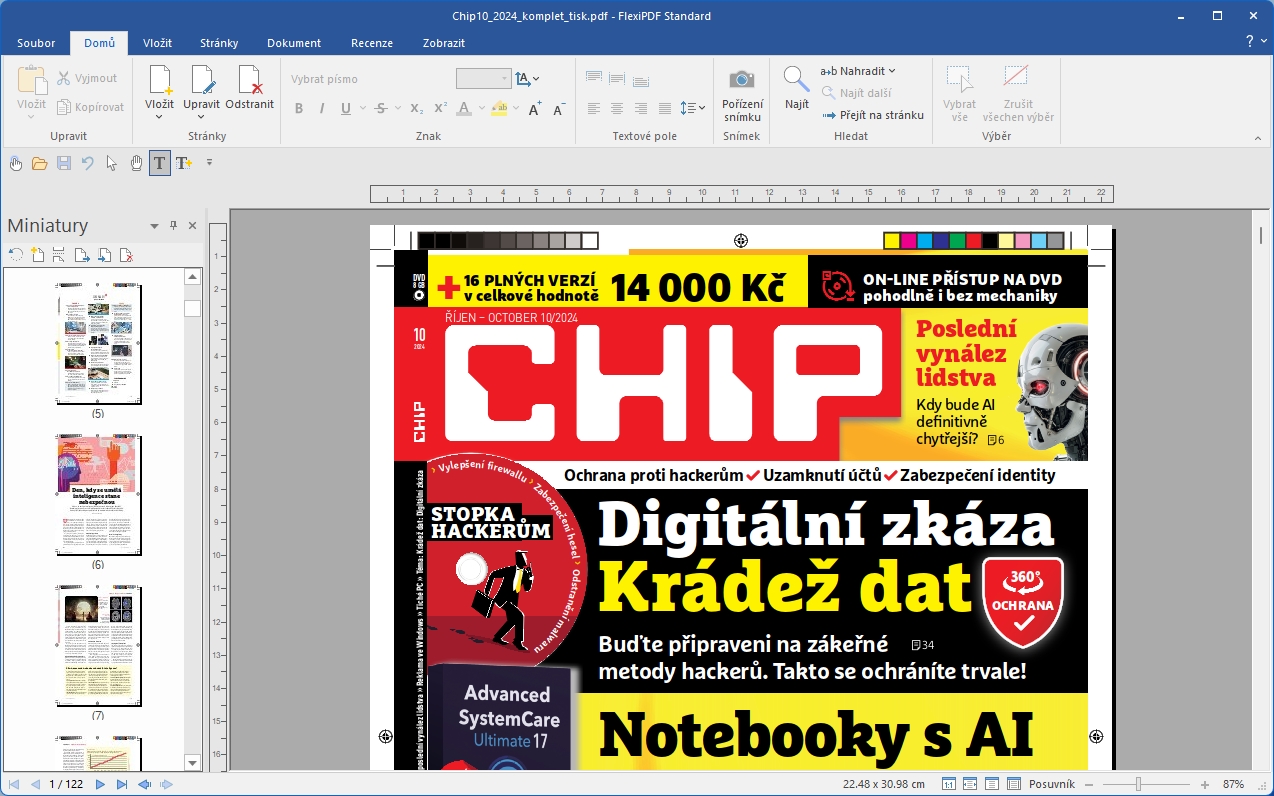Toggle the active text edit tool

tap(160, 163)
